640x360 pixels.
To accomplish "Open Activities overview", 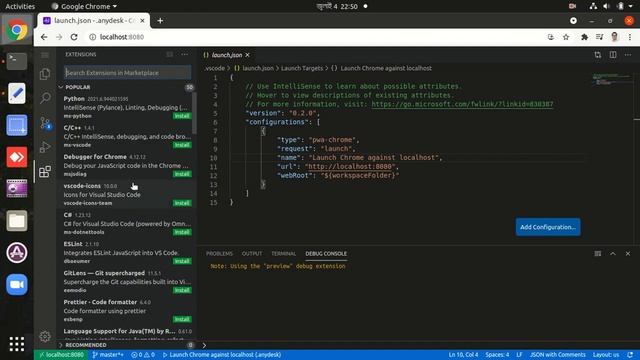I will (20, 6).
